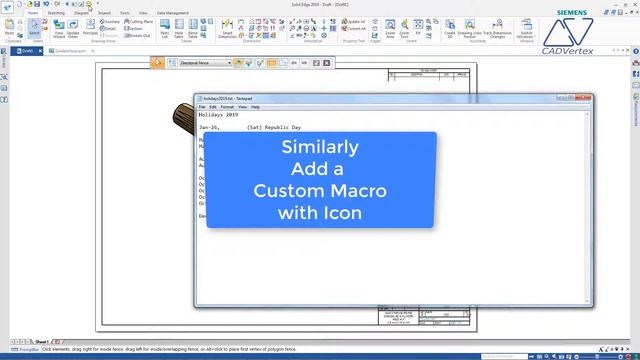Image resolution: width=640 pixels, height=360 pixels.
Task: Open the Directional Fence dropdown
Action: 205,63
